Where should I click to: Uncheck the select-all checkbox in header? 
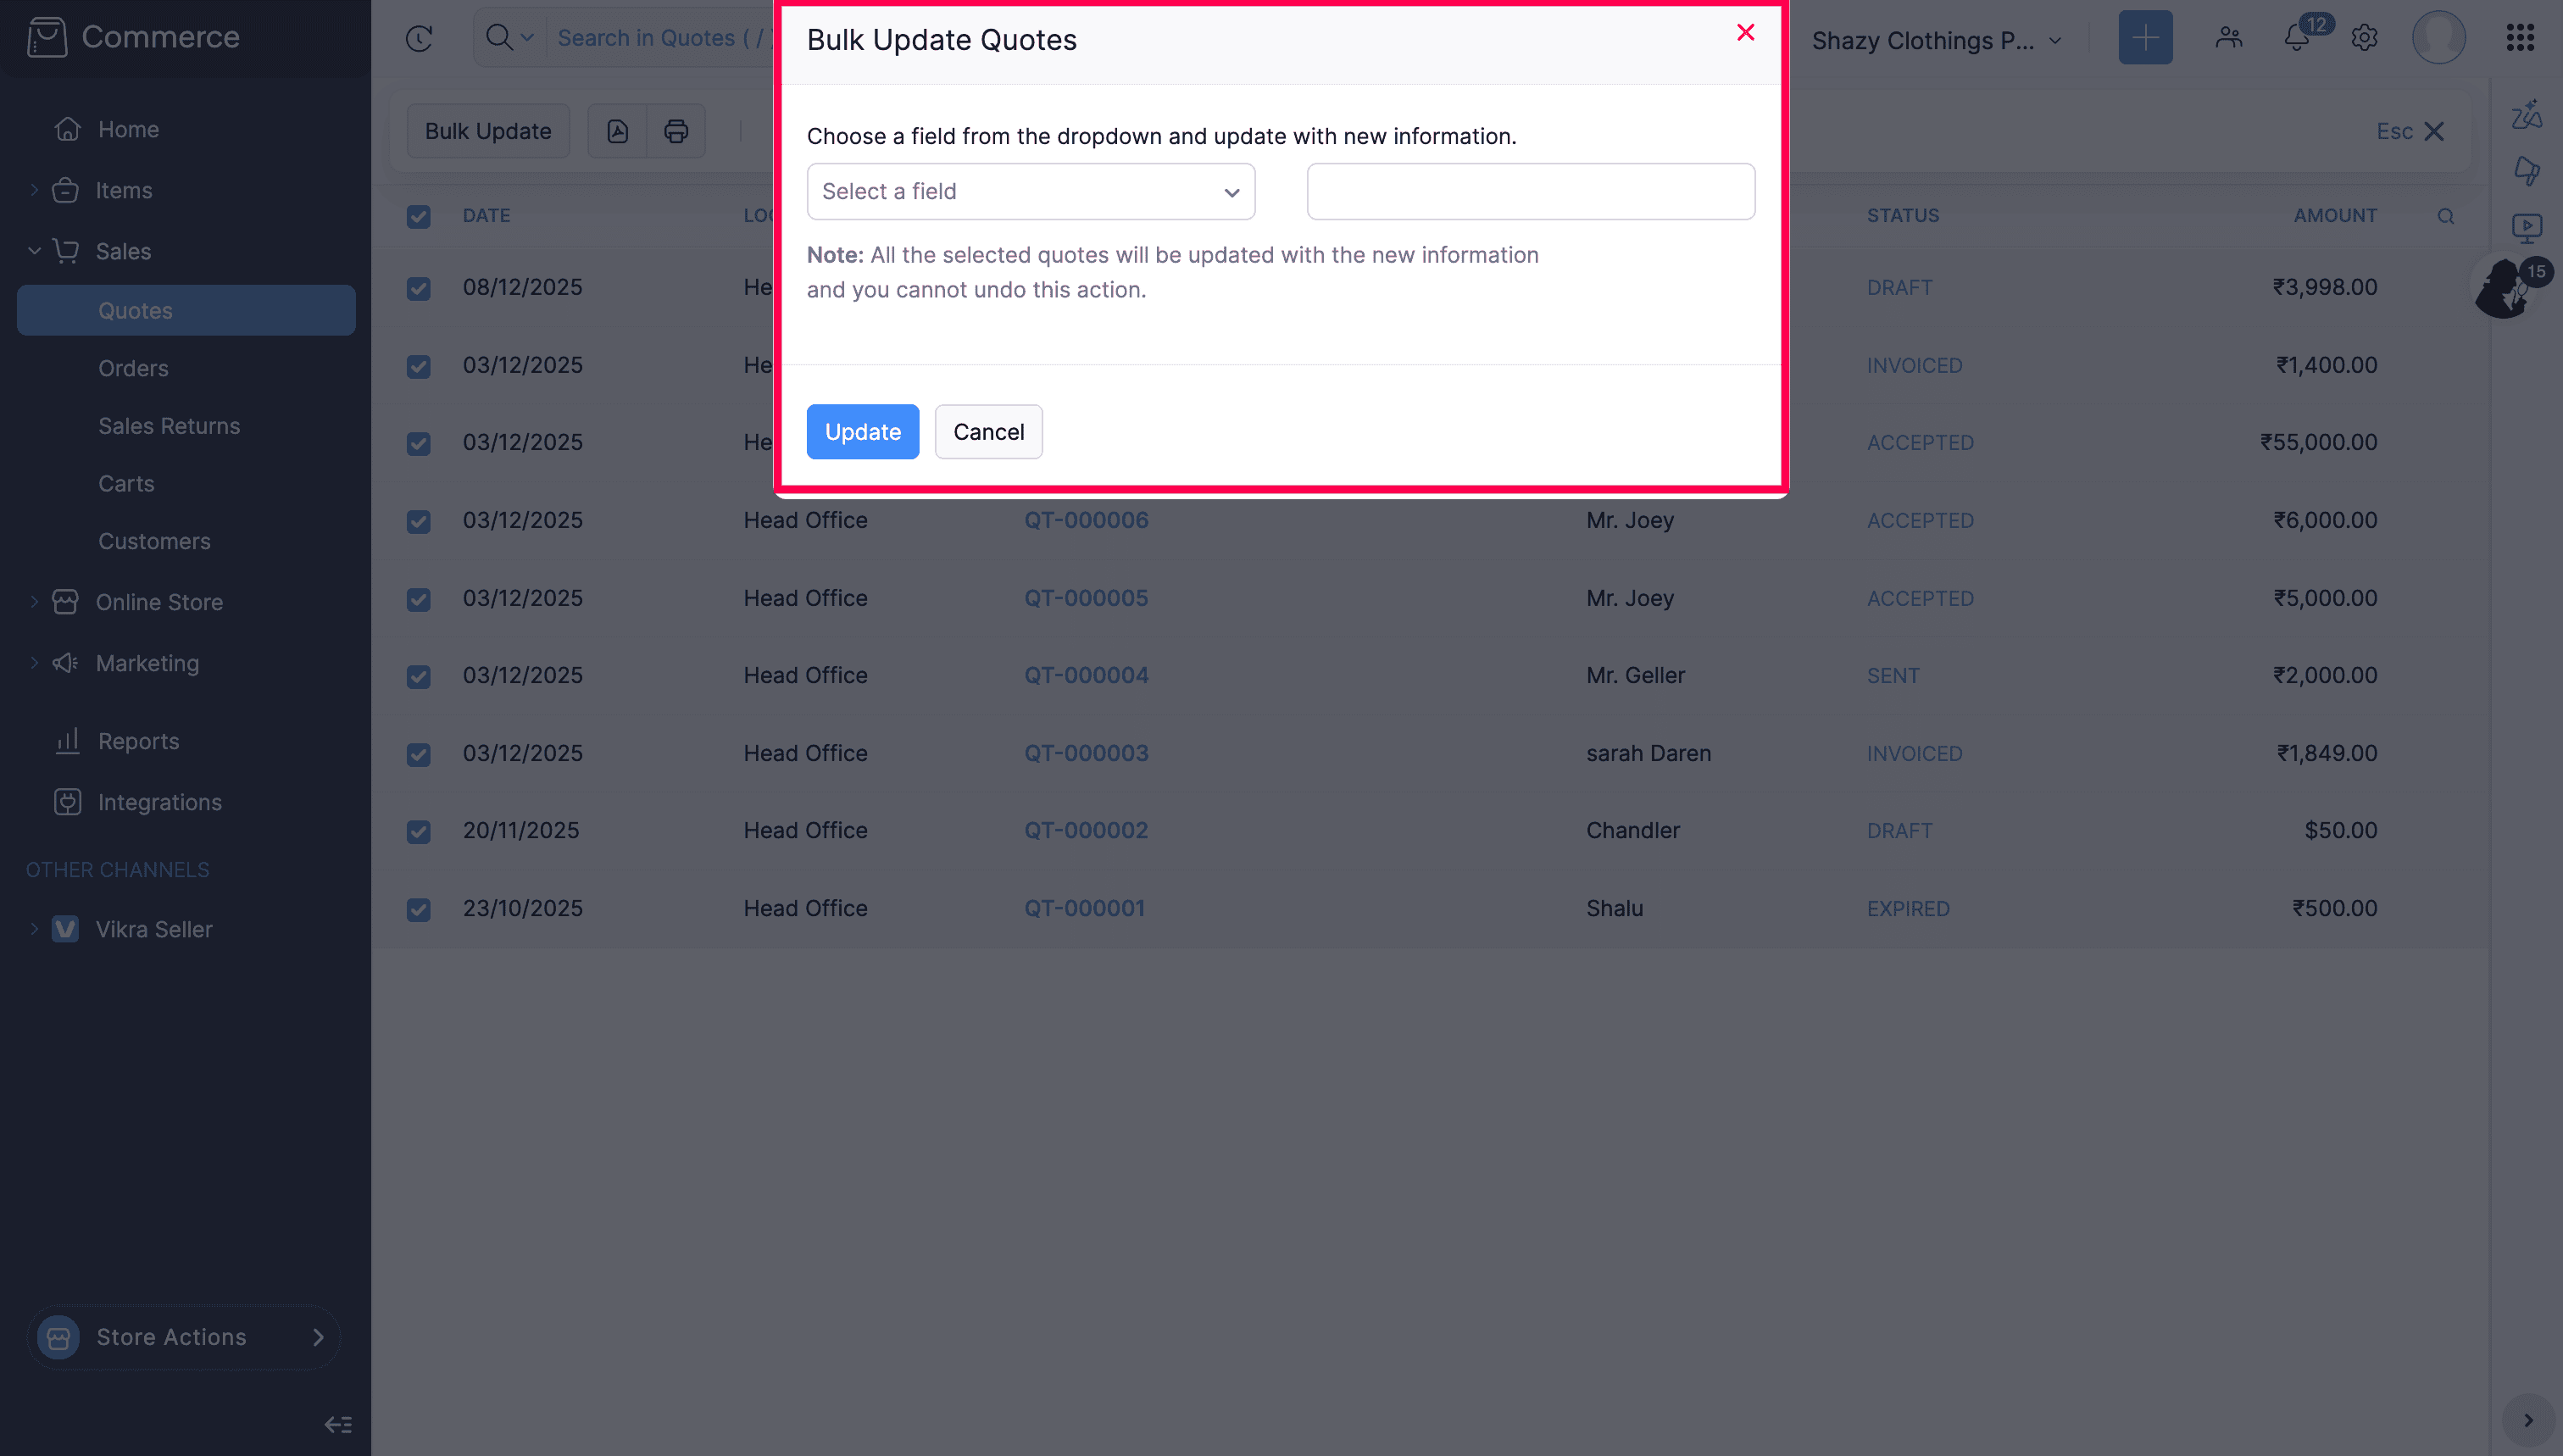pos(418,216)
